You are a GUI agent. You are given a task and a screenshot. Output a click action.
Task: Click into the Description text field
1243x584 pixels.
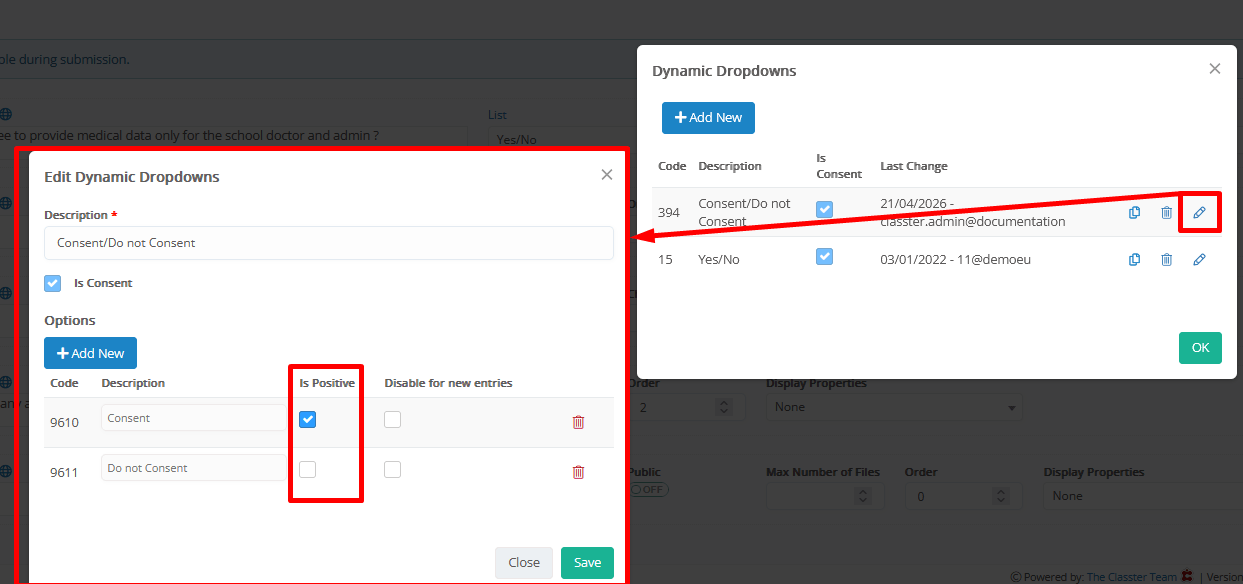[328, 243]
